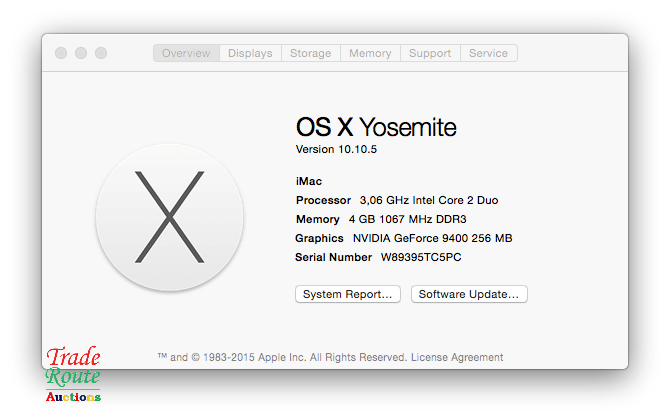Image resolution: width=670 pixels, height=419 pixels.
Task: Open the License Agreement link
Action: coord(457,357)
